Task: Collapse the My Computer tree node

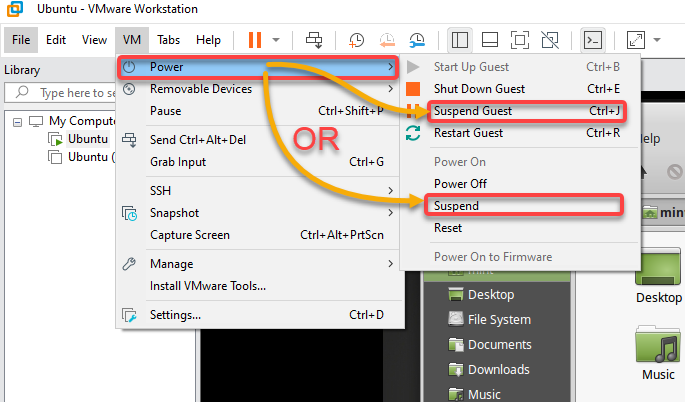Action: click(17, 122)
